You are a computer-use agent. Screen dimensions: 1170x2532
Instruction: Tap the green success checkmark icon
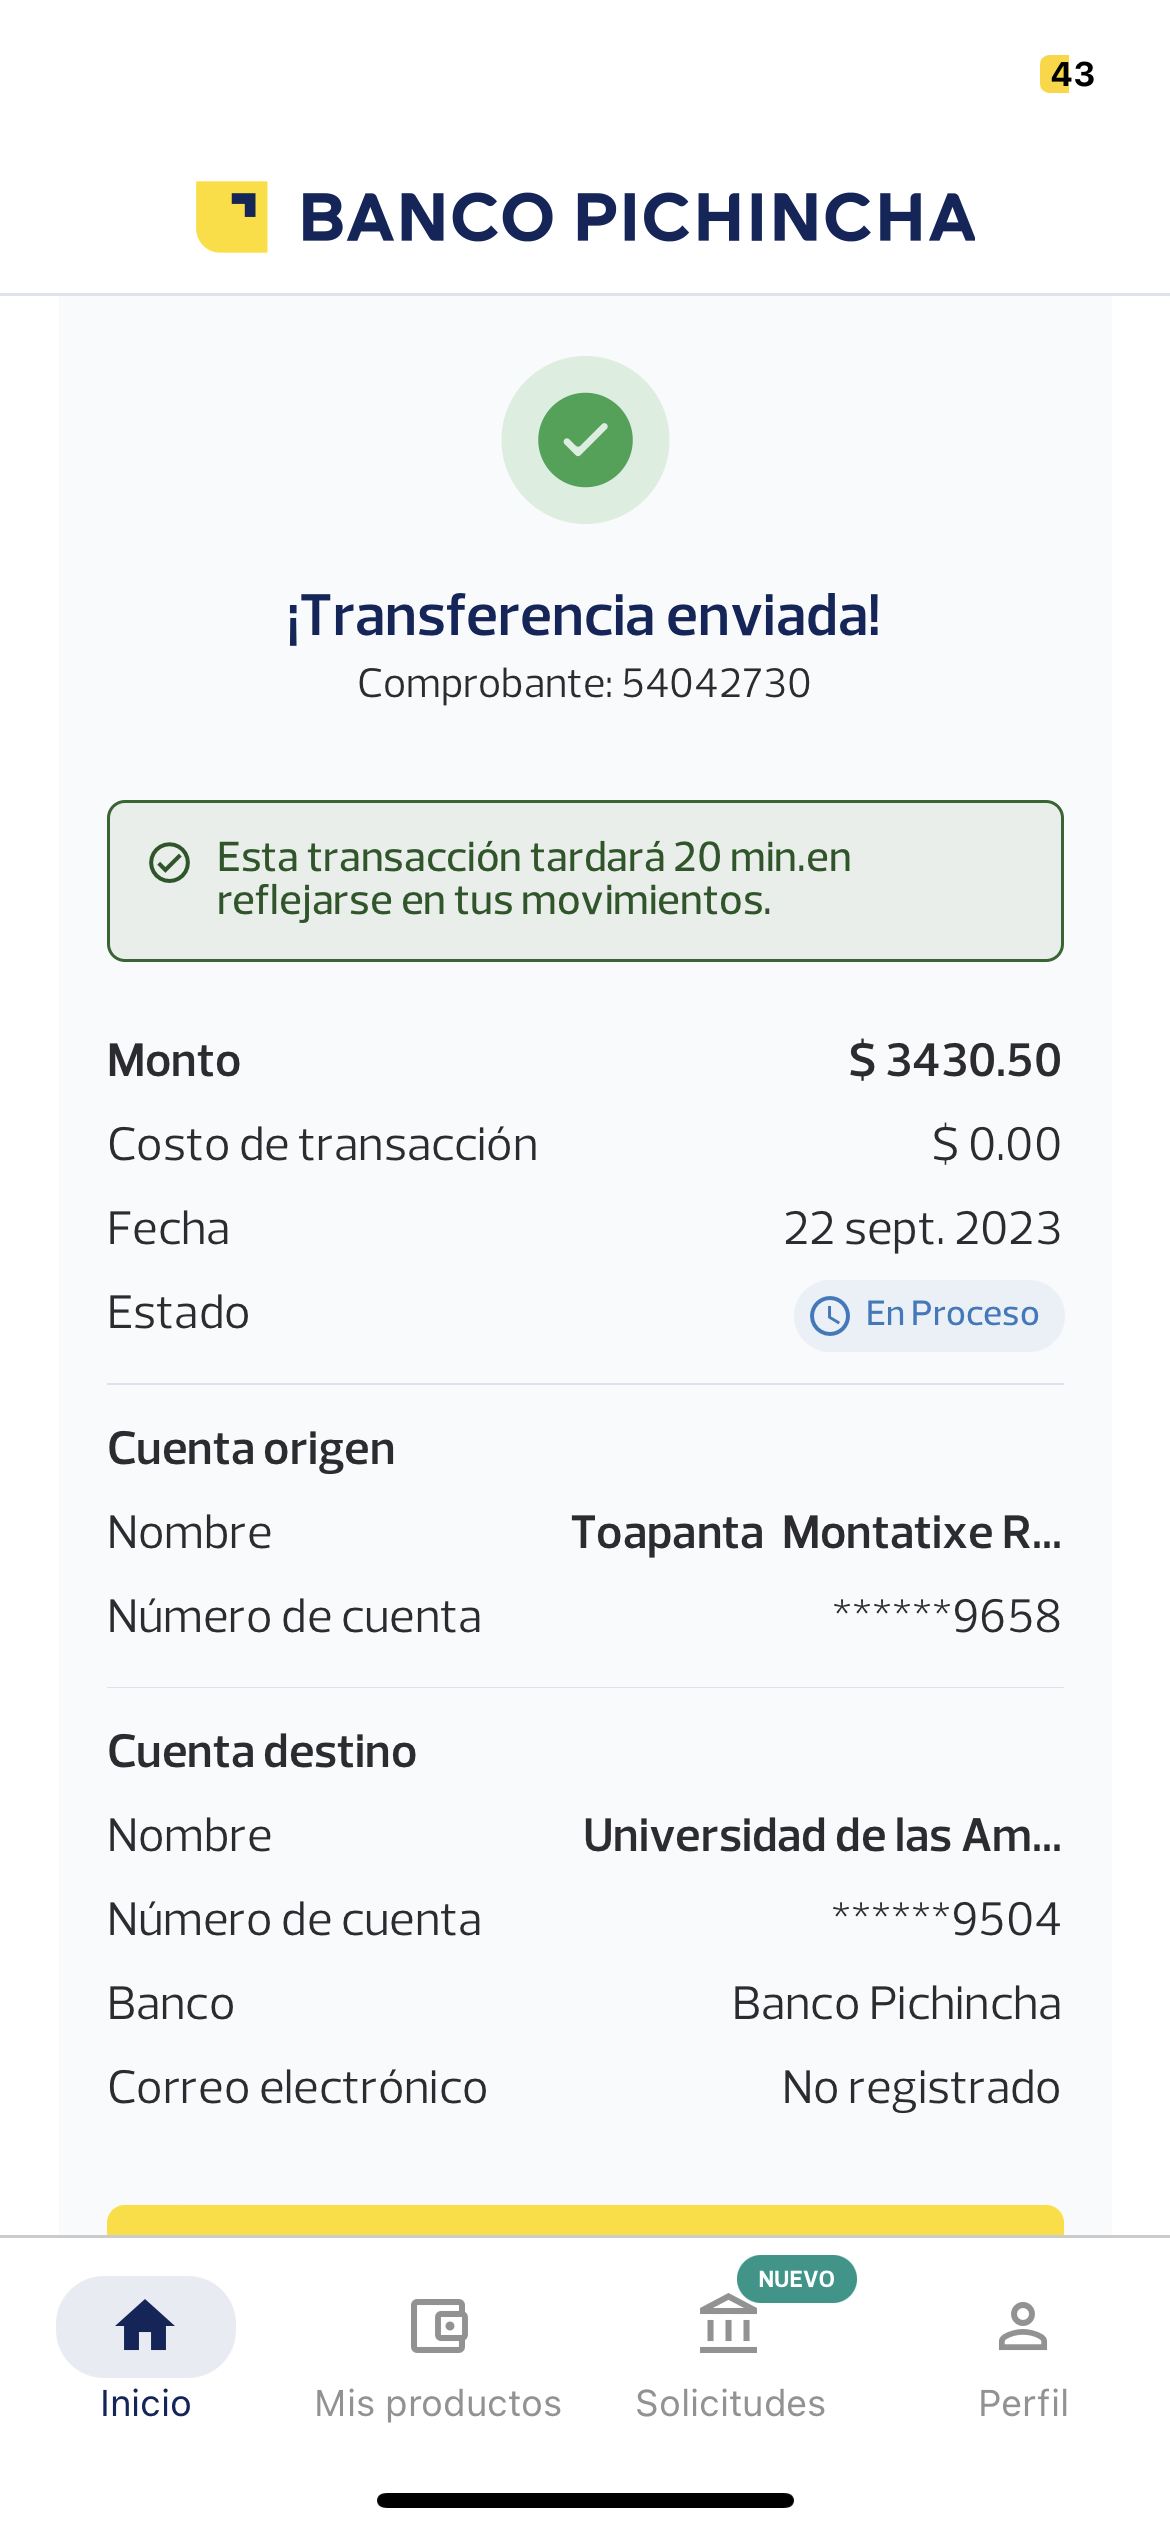[585, 440]
